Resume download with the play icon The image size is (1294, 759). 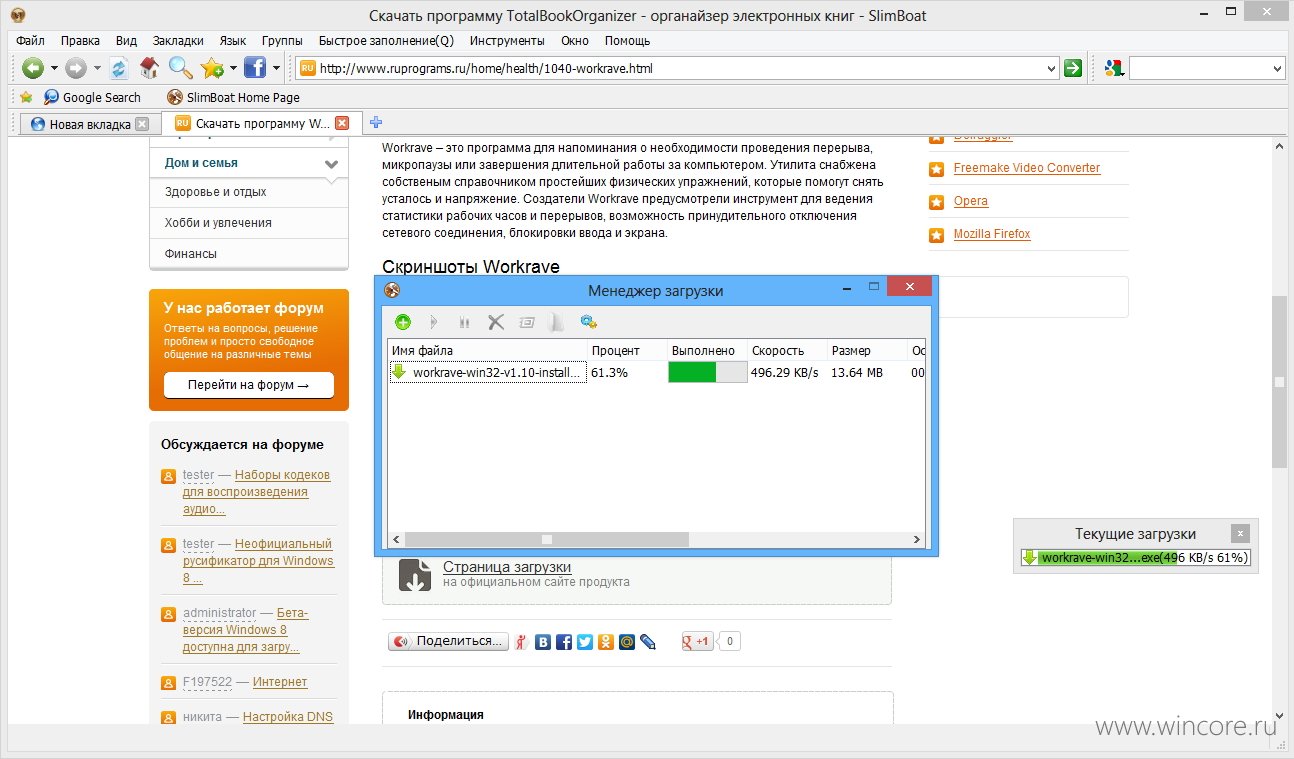point(433,322)
